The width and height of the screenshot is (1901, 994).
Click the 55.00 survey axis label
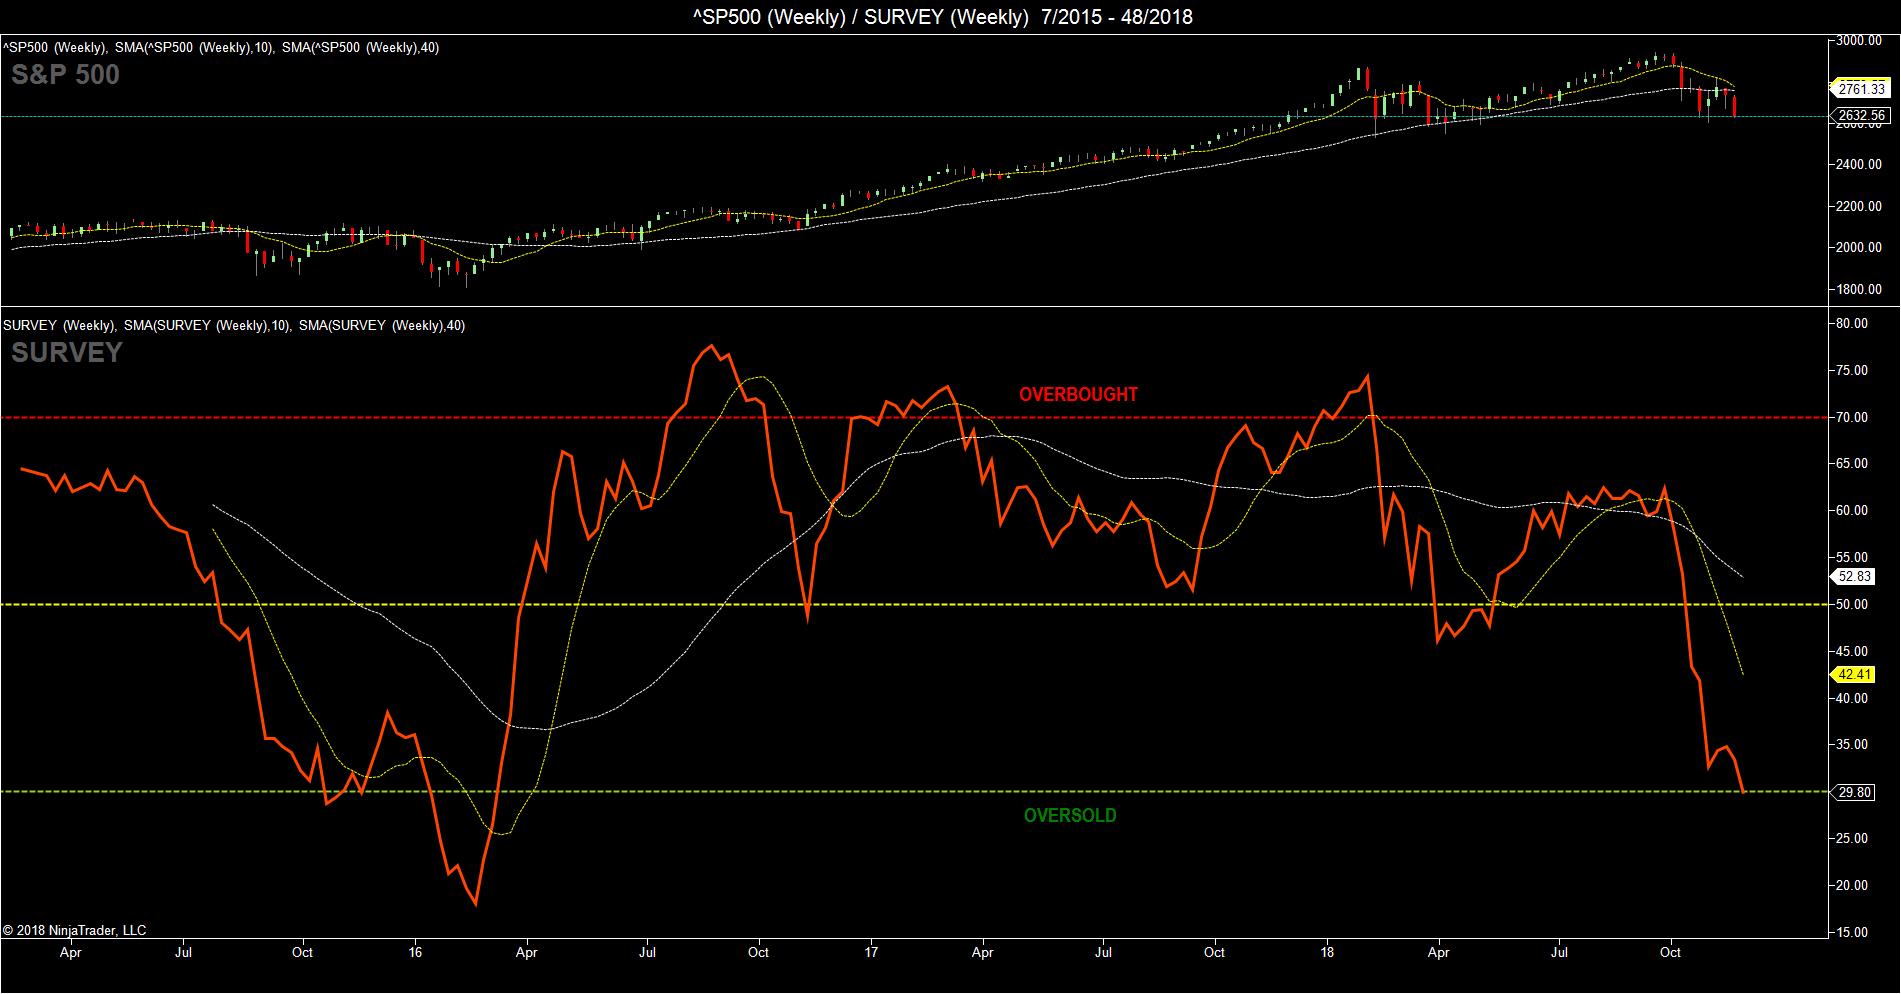[x=1853, y=557]
